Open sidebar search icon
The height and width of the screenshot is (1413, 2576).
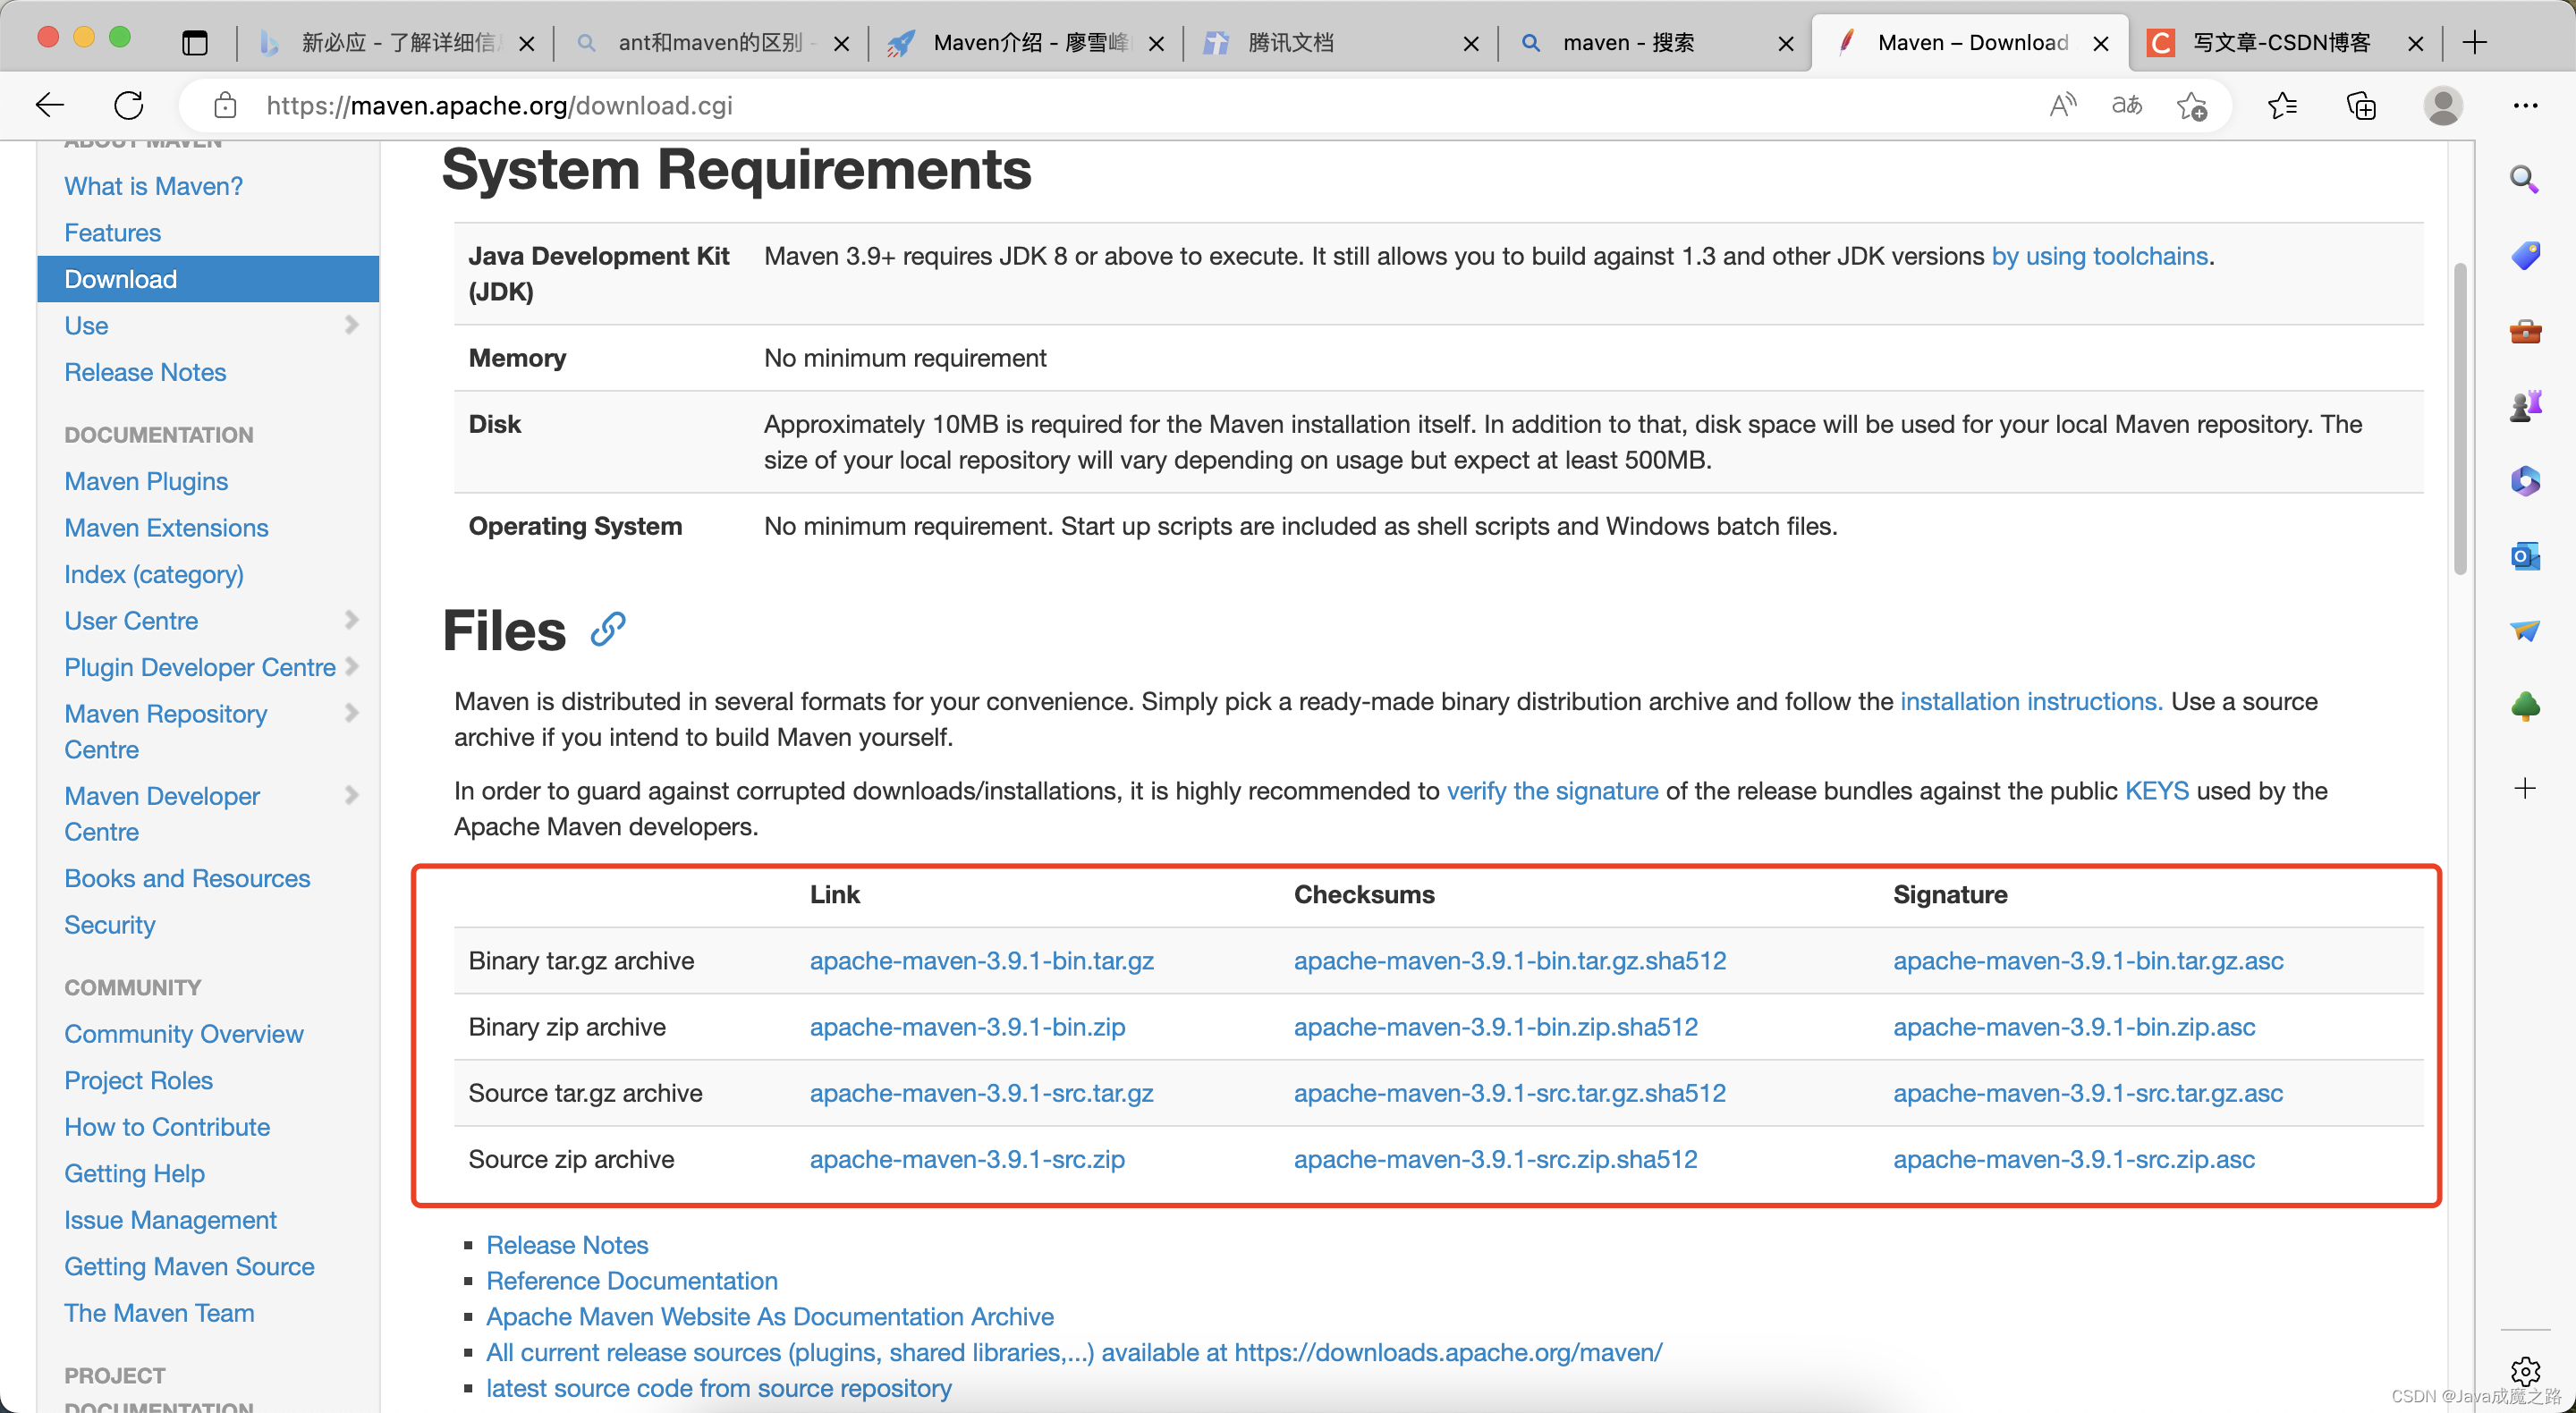click(x=2525, y=180)
